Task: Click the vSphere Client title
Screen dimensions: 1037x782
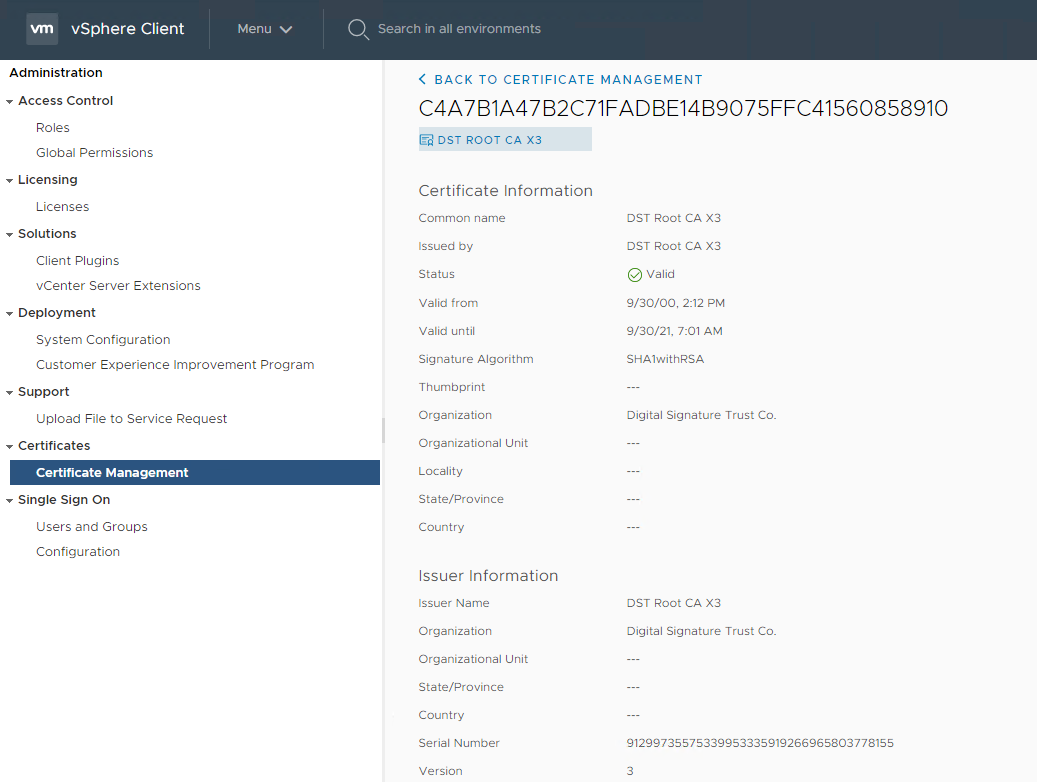Action: pyautogui.click(x=128, y=29)
